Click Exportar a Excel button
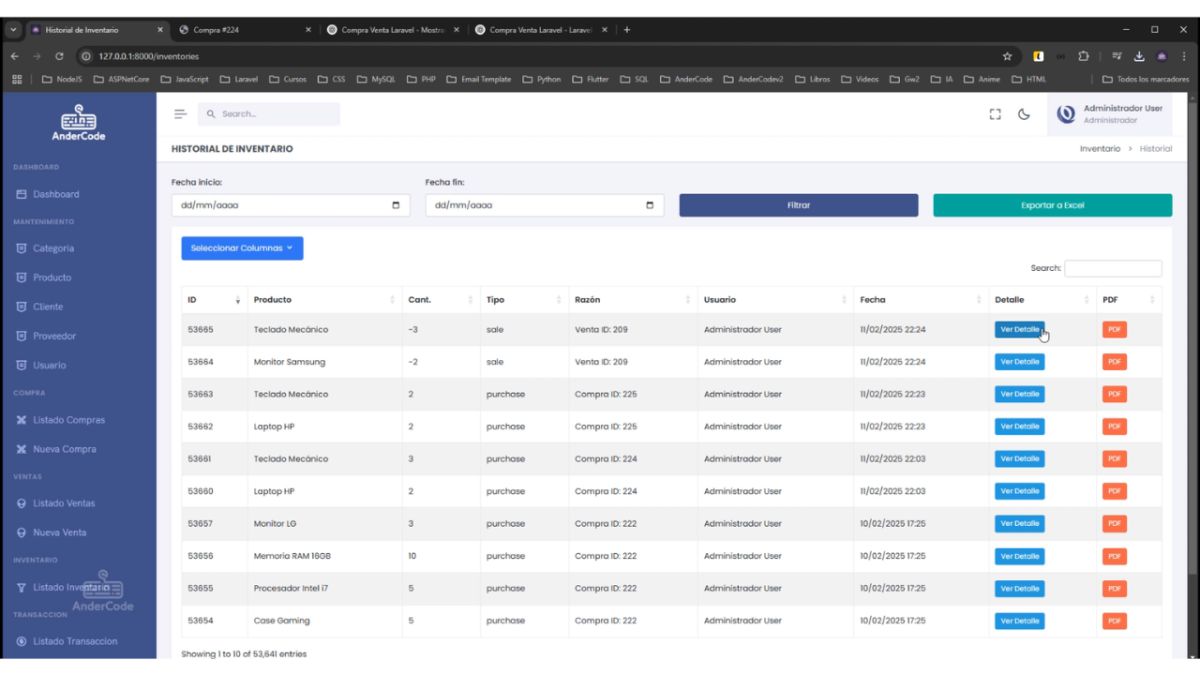The height and width of the screenshot is (675, 1200). [1052, 205]
